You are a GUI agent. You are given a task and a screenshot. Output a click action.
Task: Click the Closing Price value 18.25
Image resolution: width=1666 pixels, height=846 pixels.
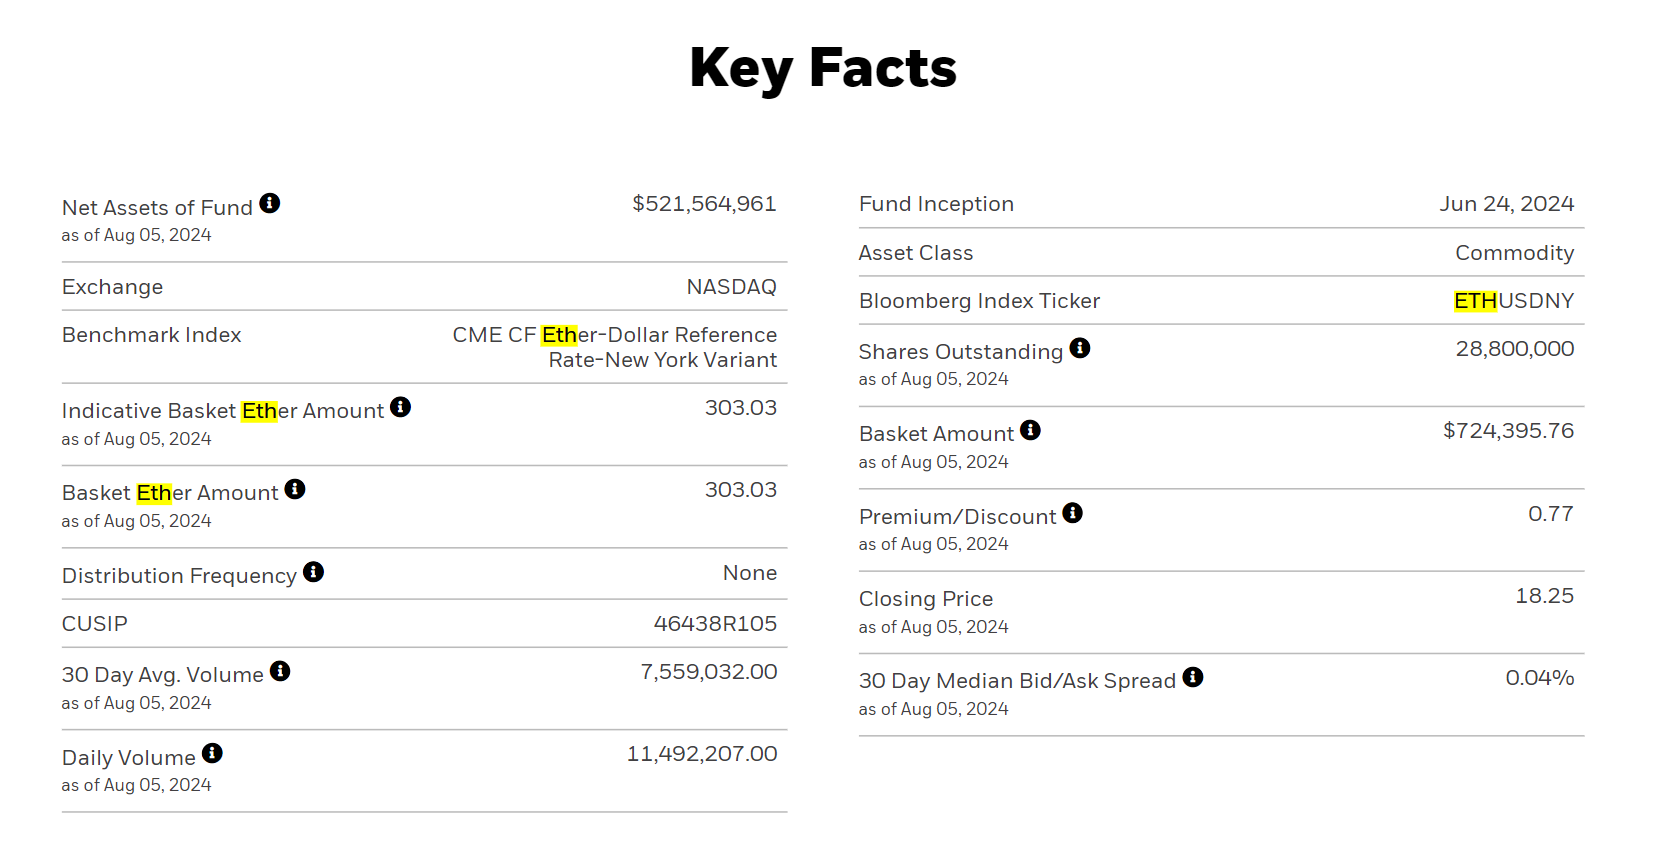(1544, 596)
